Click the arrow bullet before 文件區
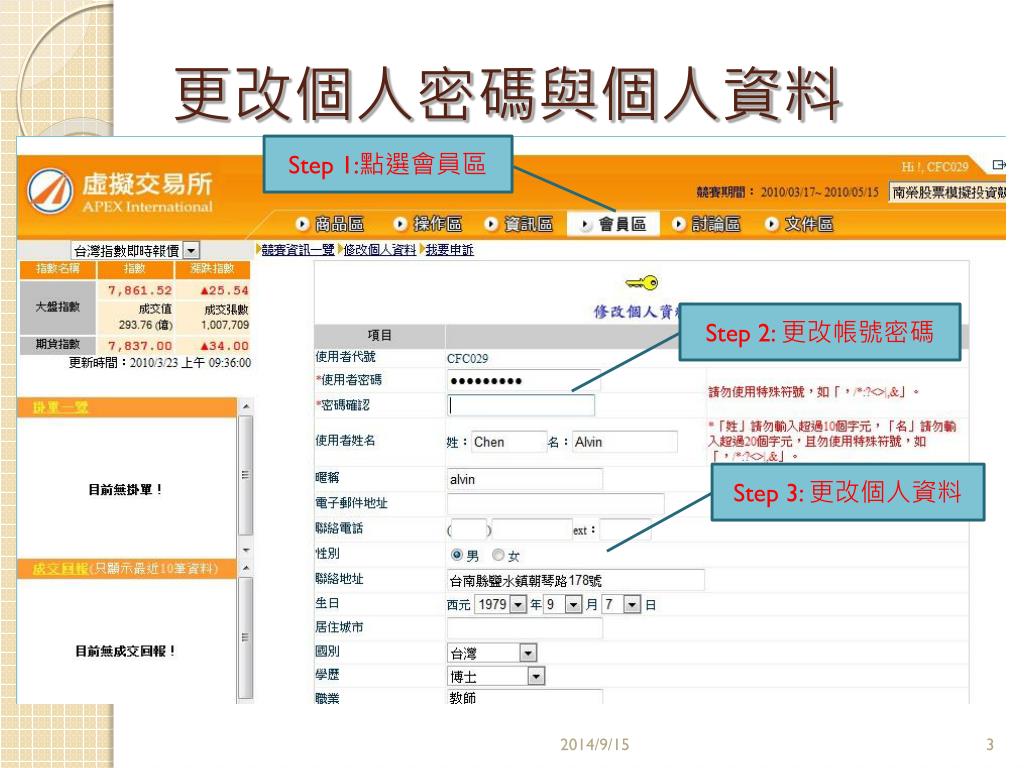 pos(771,224)
